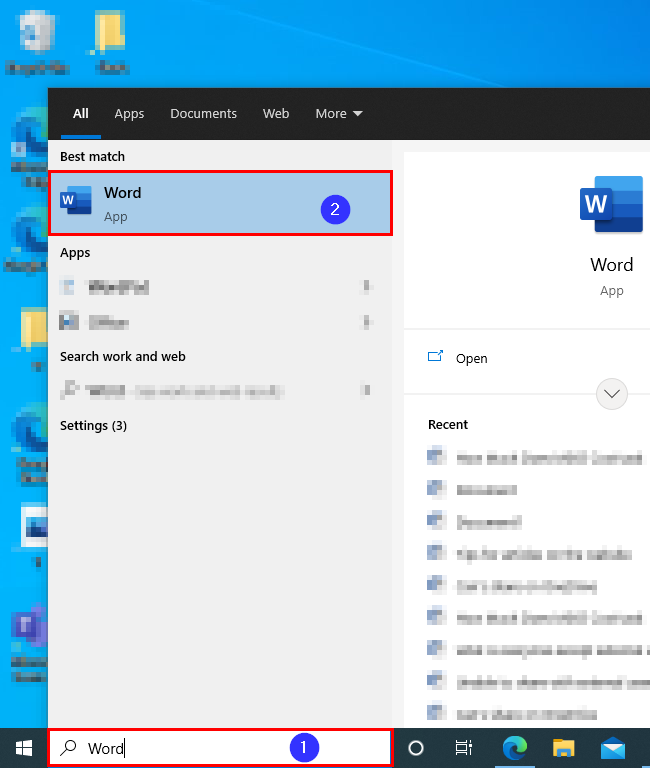Launch Microsoft Edge from the taskbar

[x=515, y=748]
